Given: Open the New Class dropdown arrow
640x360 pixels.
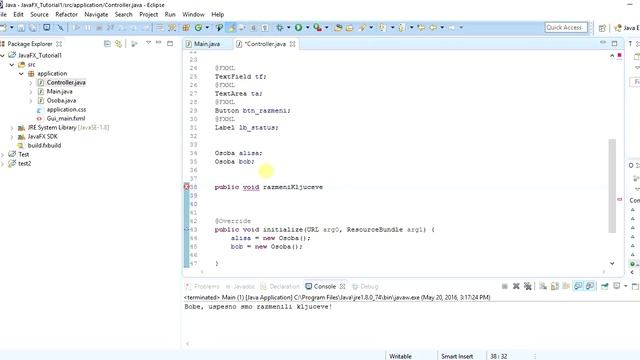Looking at the screenshot, I should (x=207, y=28).
